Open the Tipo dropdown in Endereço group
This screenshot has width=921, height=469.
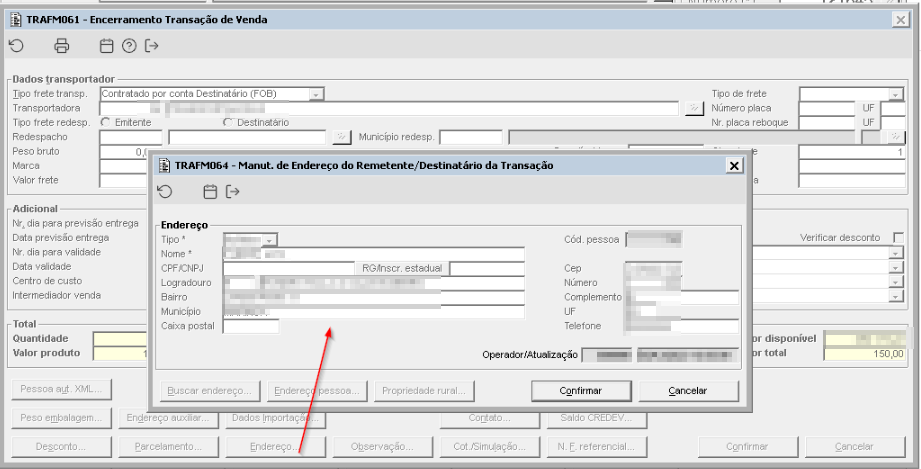(269, 240)
